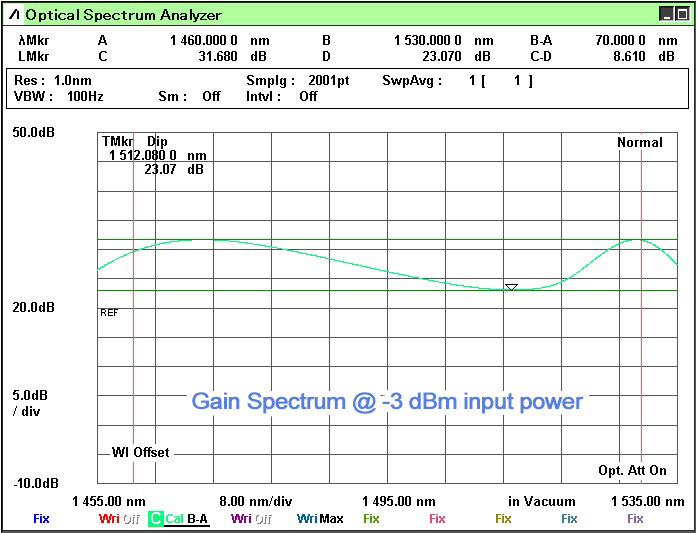Click the in Vacuum label
The image size is (697, 533).
(x=541, y=501)
